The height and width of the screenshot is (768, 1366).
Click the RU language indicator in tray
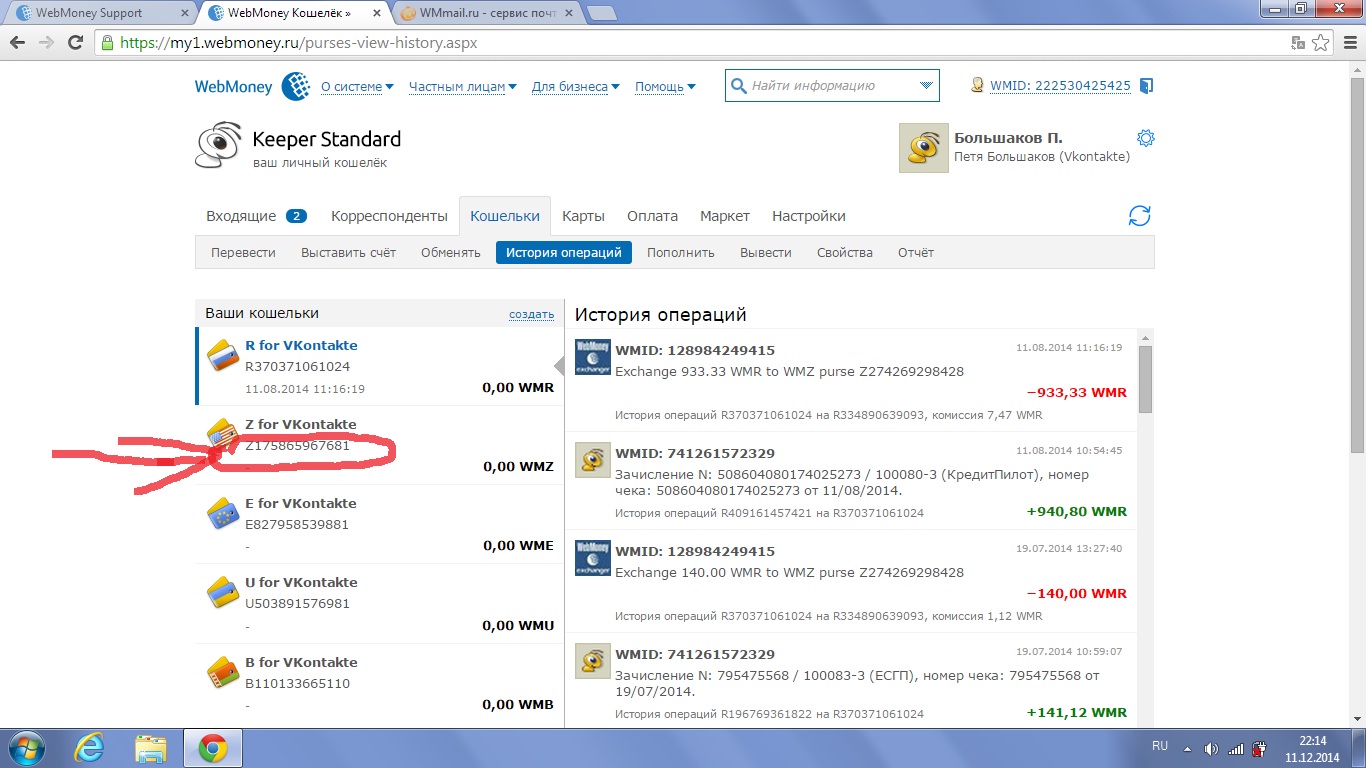click(x=1160, y=747)
